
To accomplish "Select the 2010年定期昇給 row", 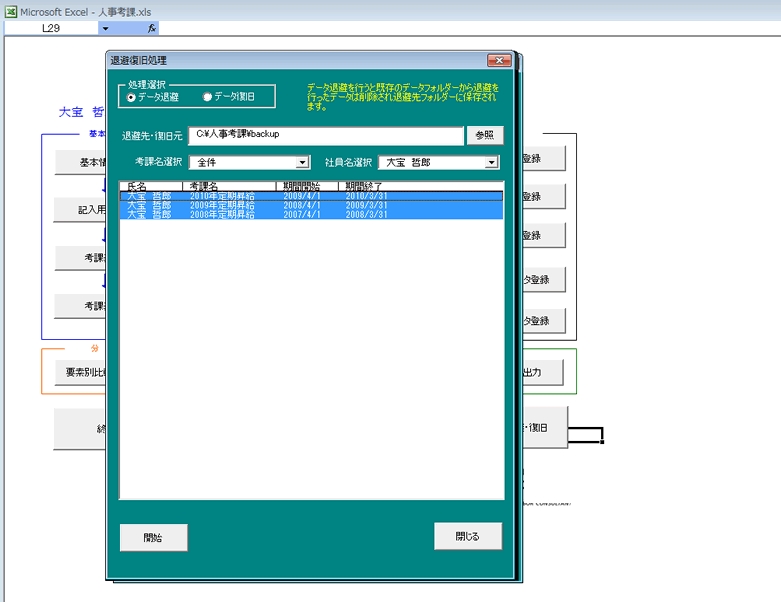I will tap(311, 196).
